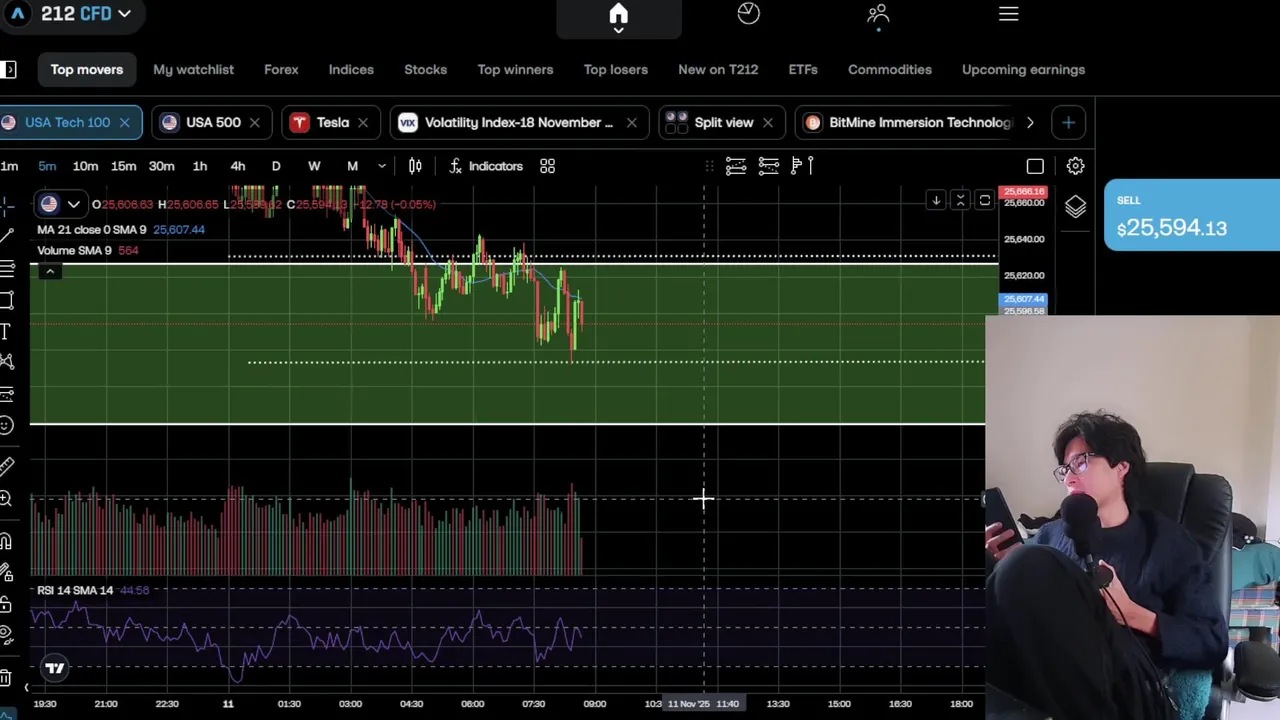Select the zoom in magnifier tool
This screenshot has height=720, width=1280.
tap(6, 498)
